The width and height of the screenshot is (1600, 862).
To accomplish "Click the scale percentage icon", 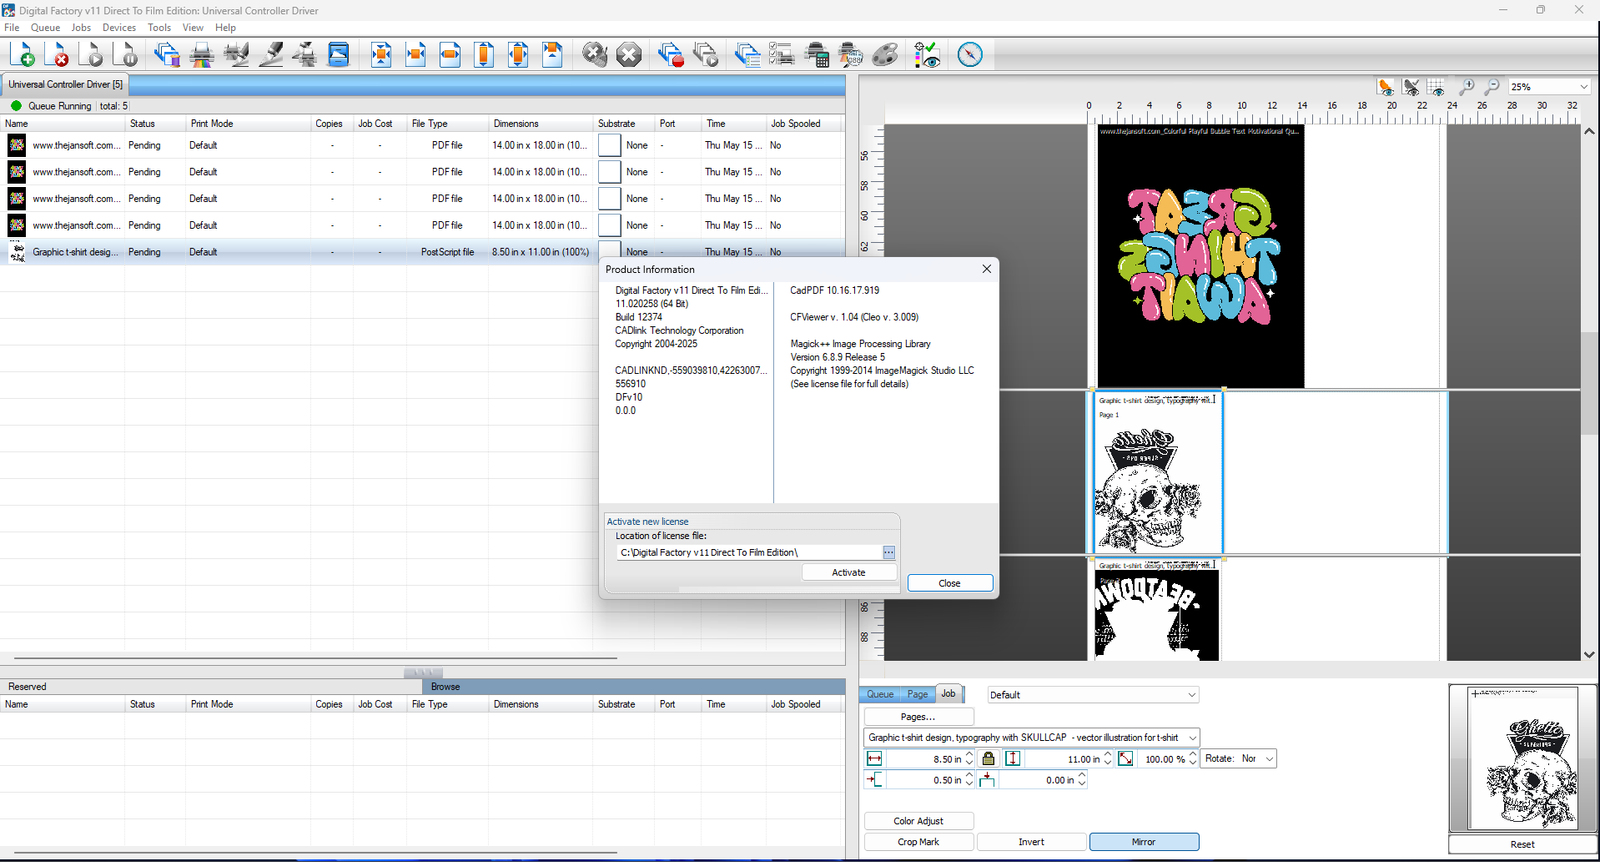I will click(x=1125, y=759).
